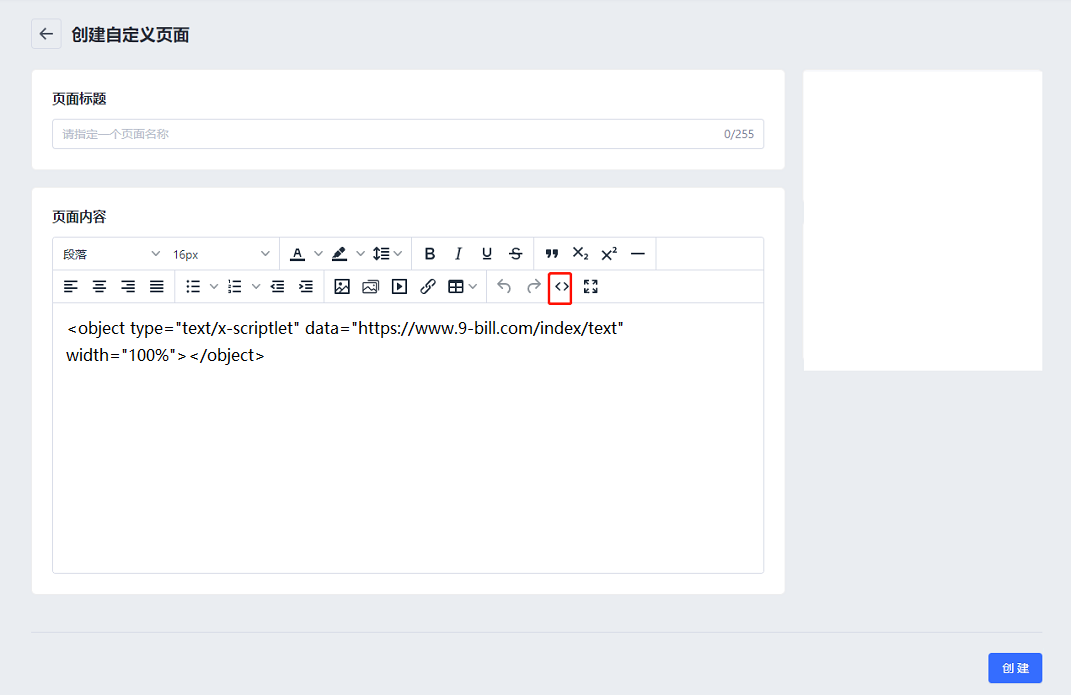This screenshot has width=1071, height=695.
Task: Click the undo arrow icon
Action: tap(504, 287)
